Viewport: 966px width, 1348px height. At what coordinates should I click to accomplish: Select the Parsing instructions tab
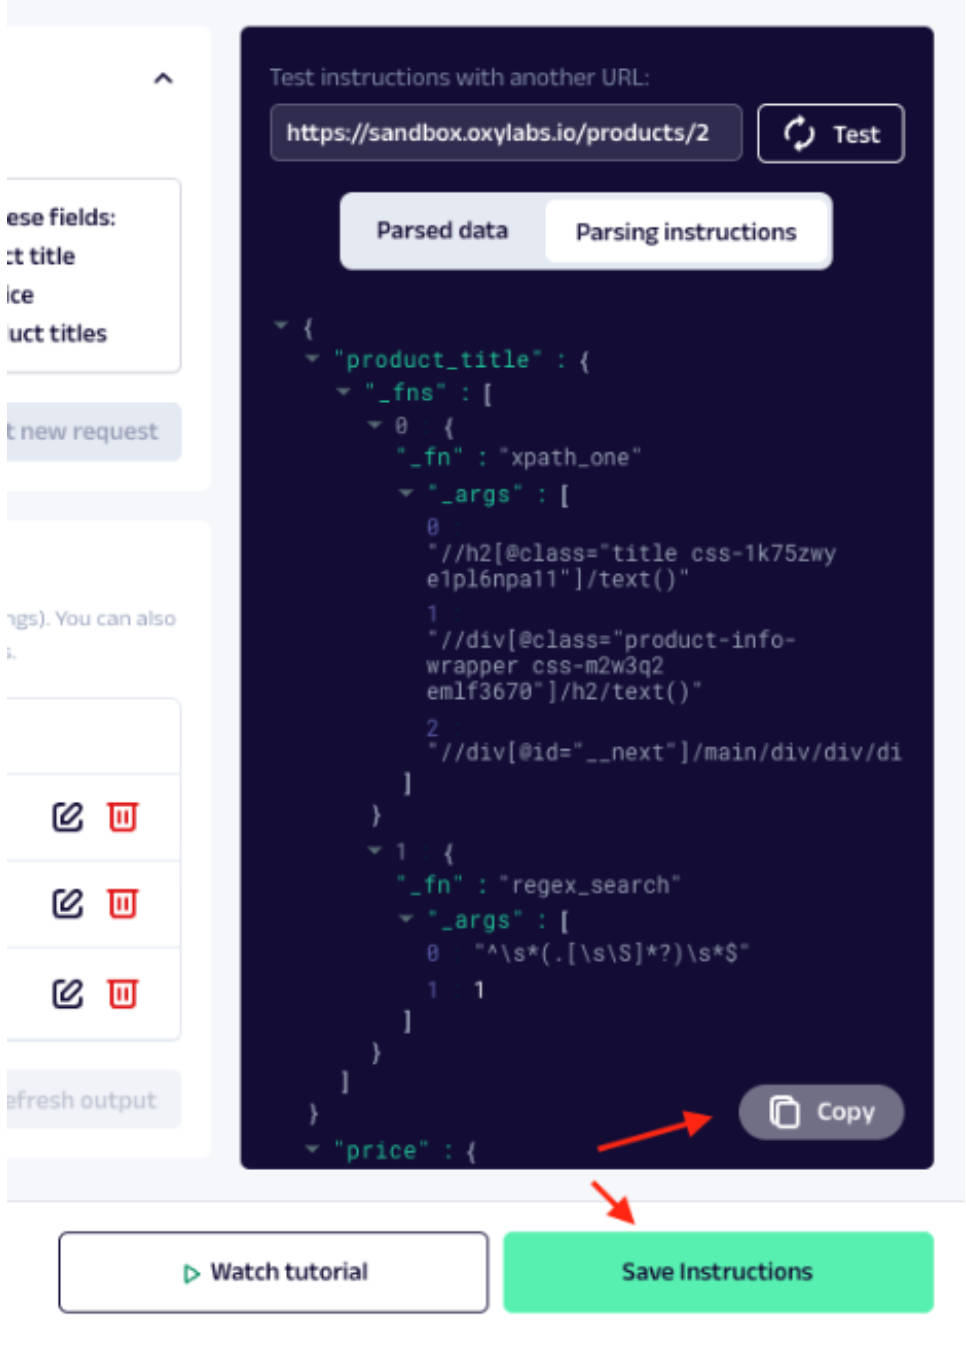pos(686,231)
